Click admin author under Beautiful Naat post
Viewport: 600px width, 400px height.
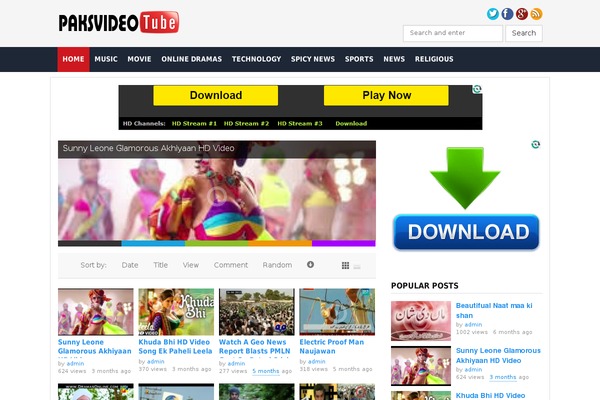click(x=473, y=325)
